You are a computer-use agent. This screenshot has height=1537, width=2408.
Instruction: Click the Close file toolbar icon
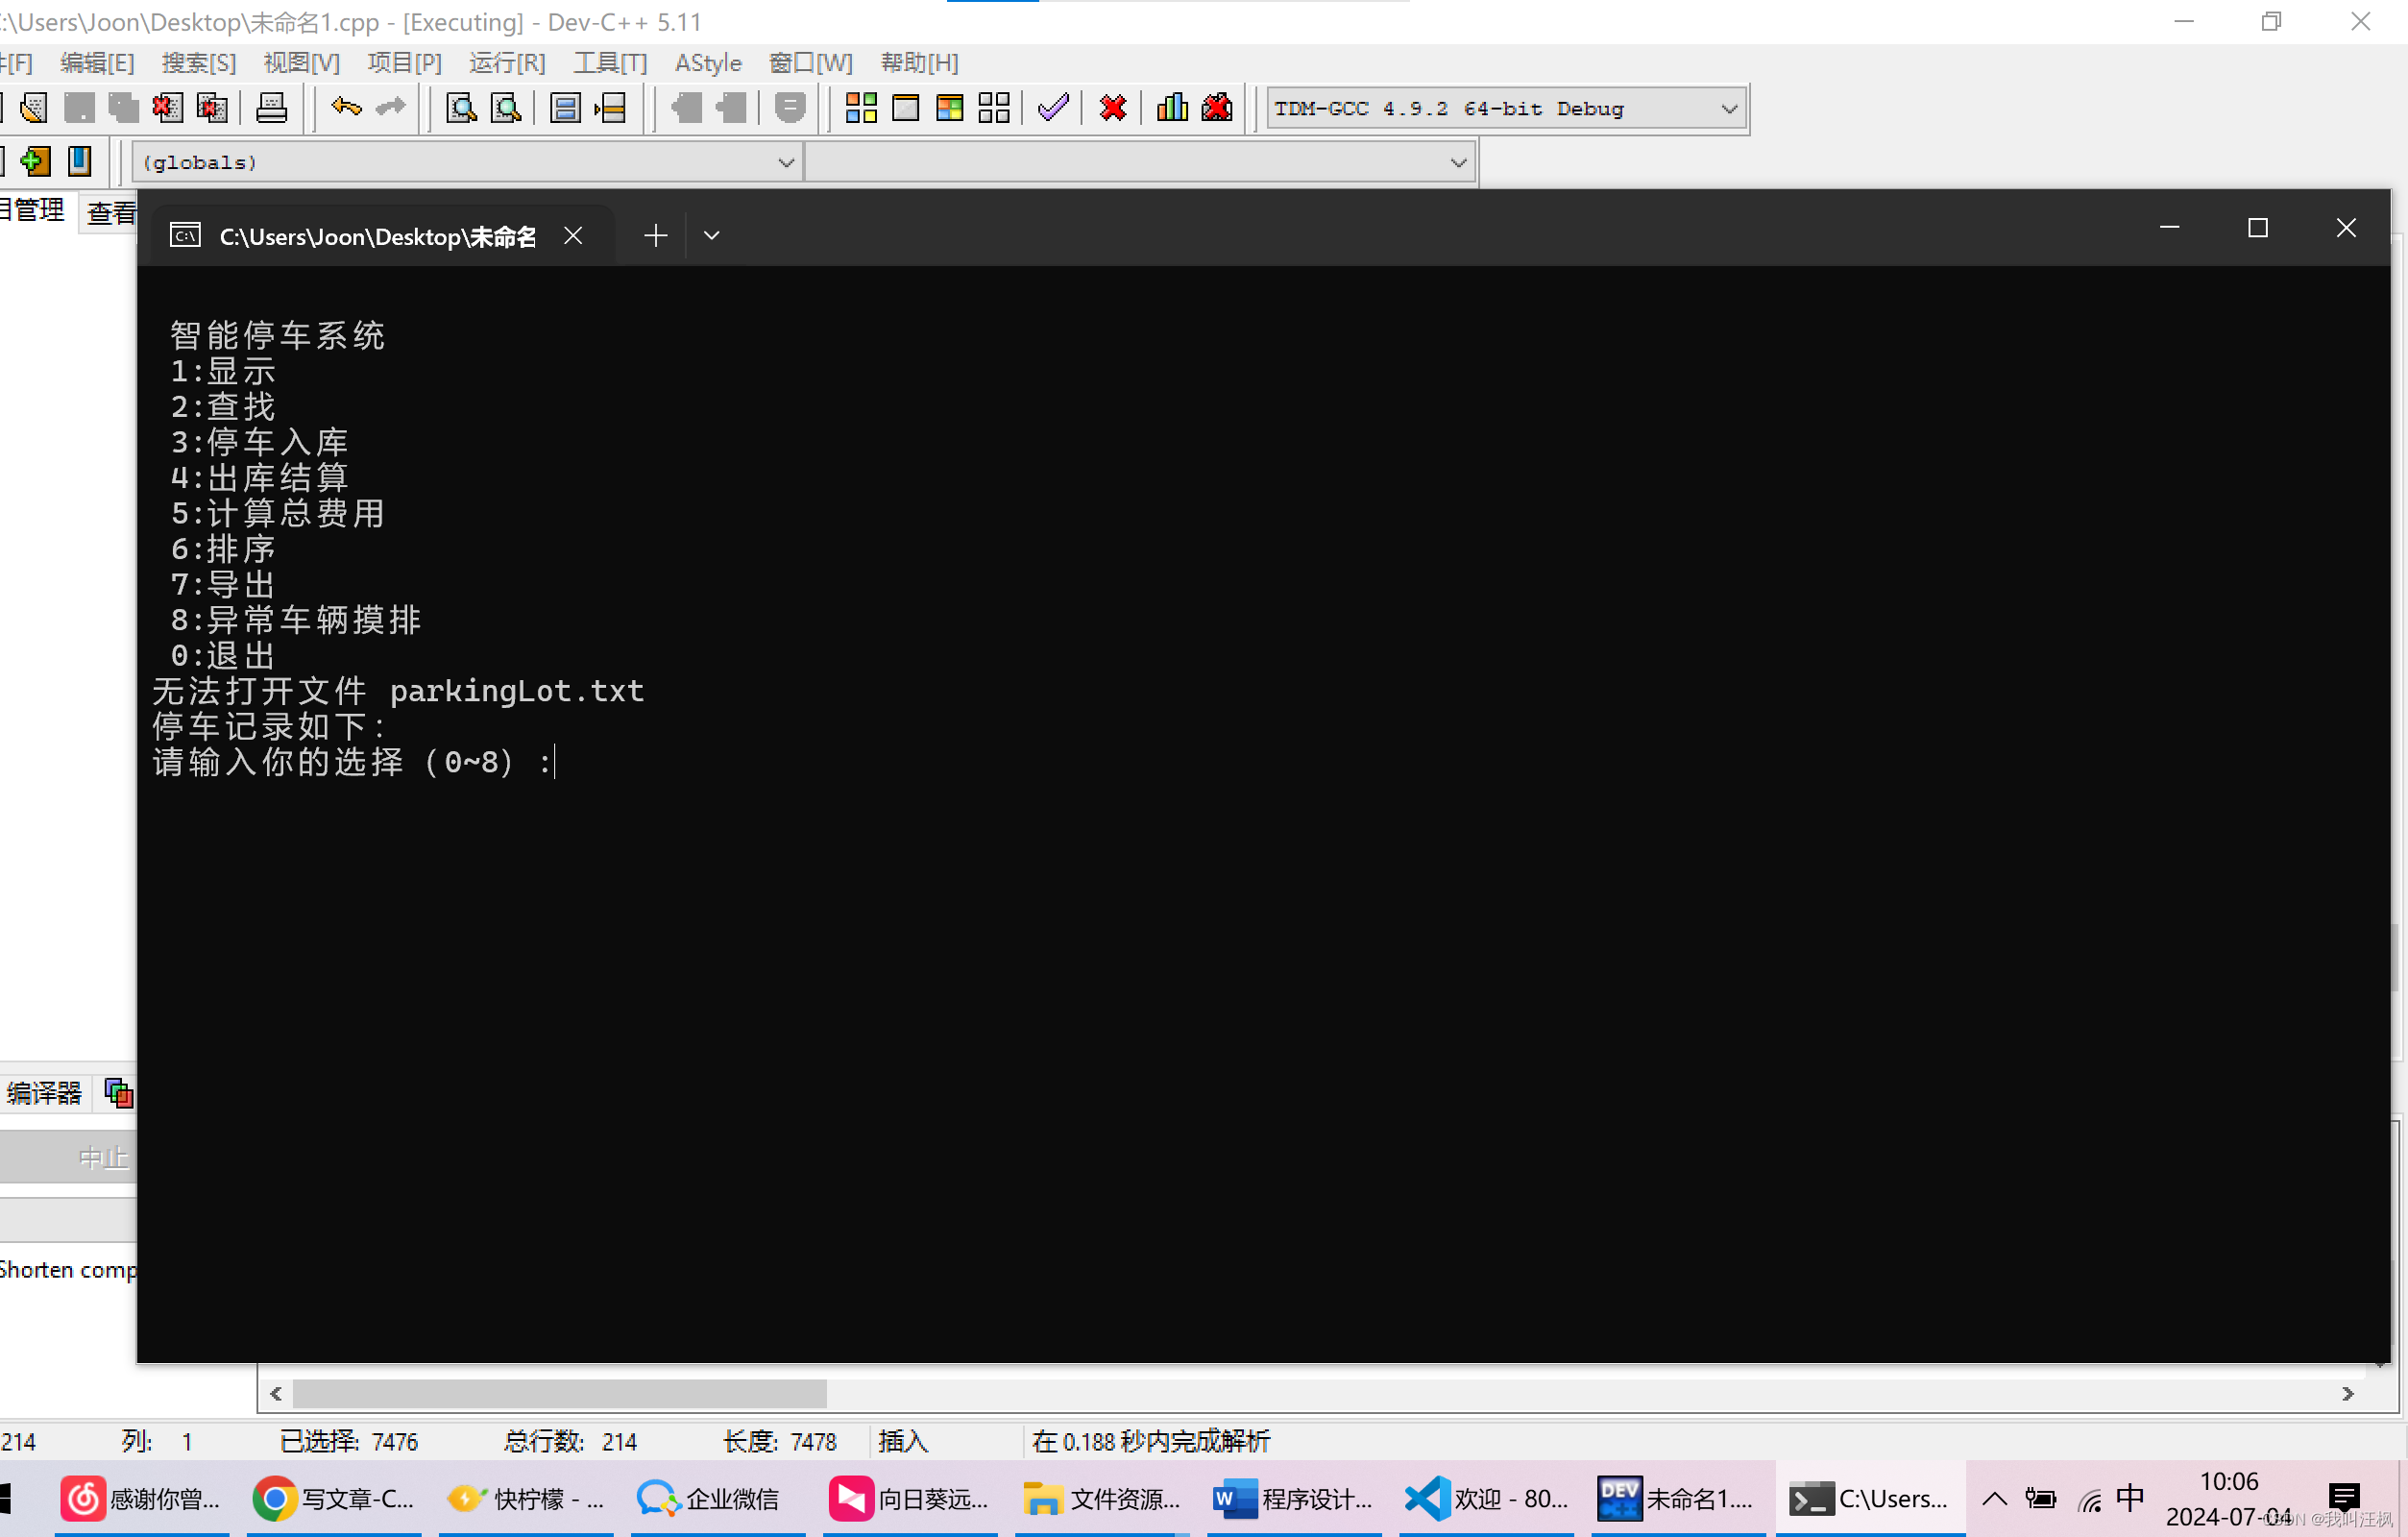tap(167, 107)
